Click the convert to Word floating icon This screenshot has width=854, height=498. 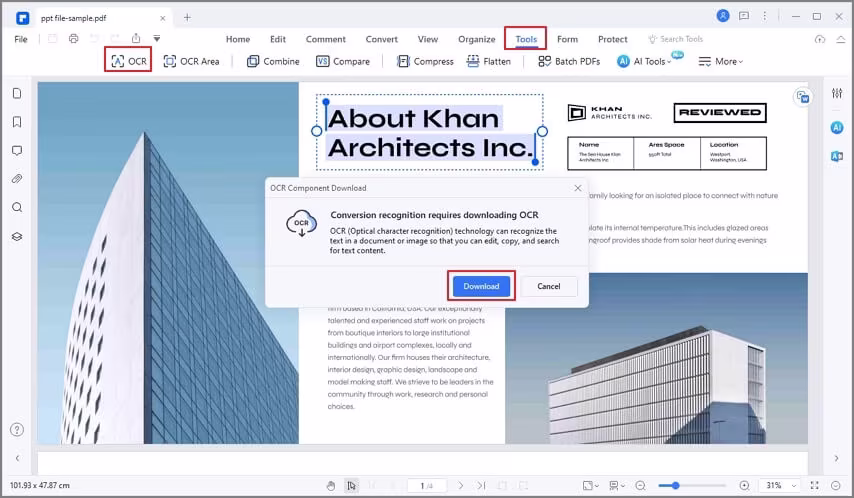click(802, 97)
